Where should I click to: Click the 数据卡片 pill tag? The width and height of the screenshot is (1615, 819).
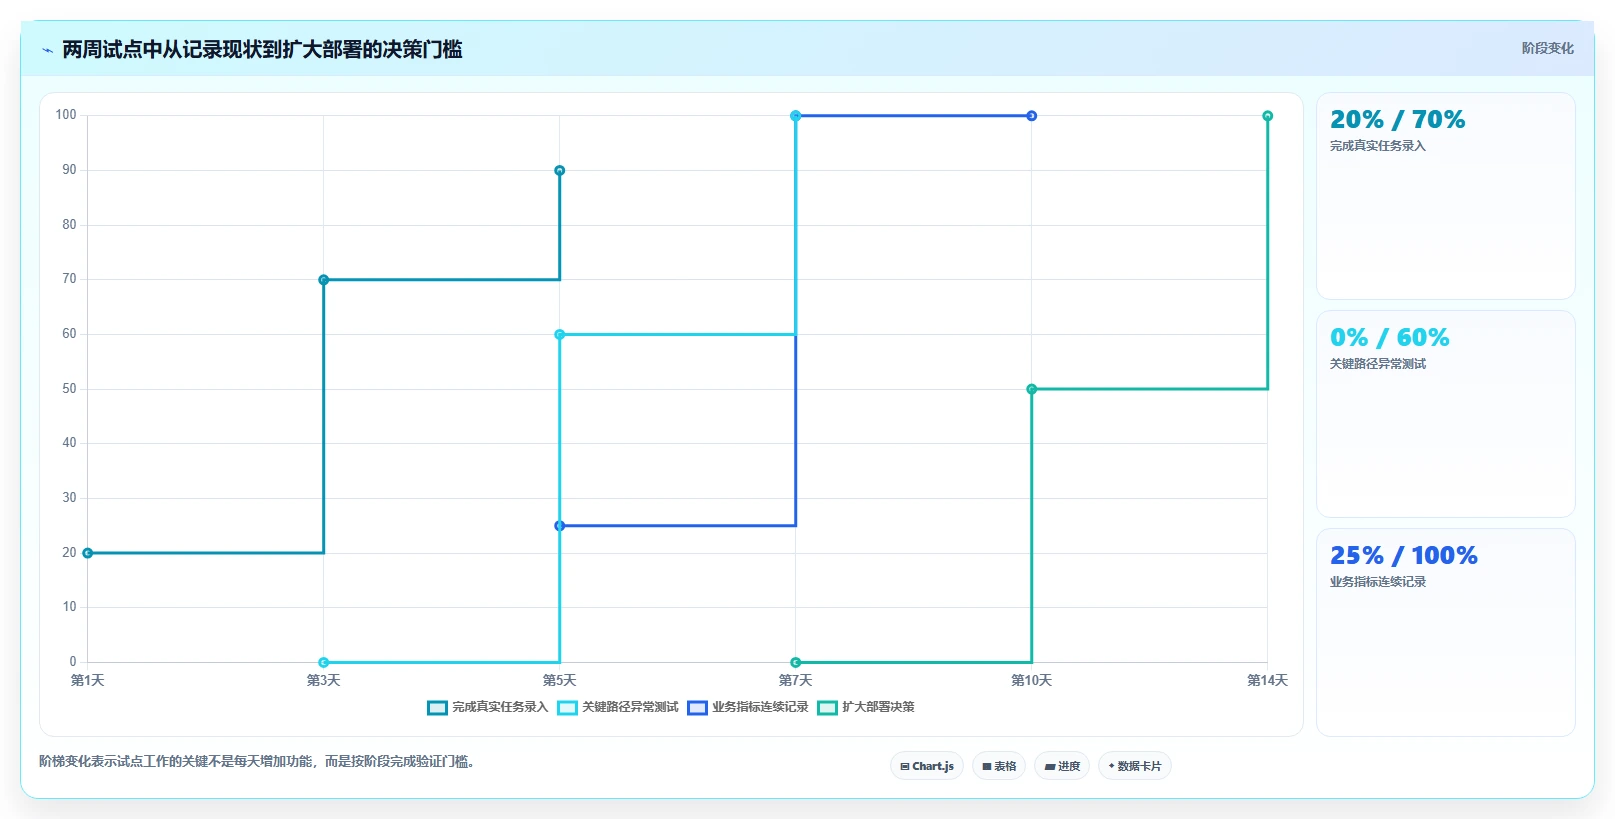[1135, 766]
